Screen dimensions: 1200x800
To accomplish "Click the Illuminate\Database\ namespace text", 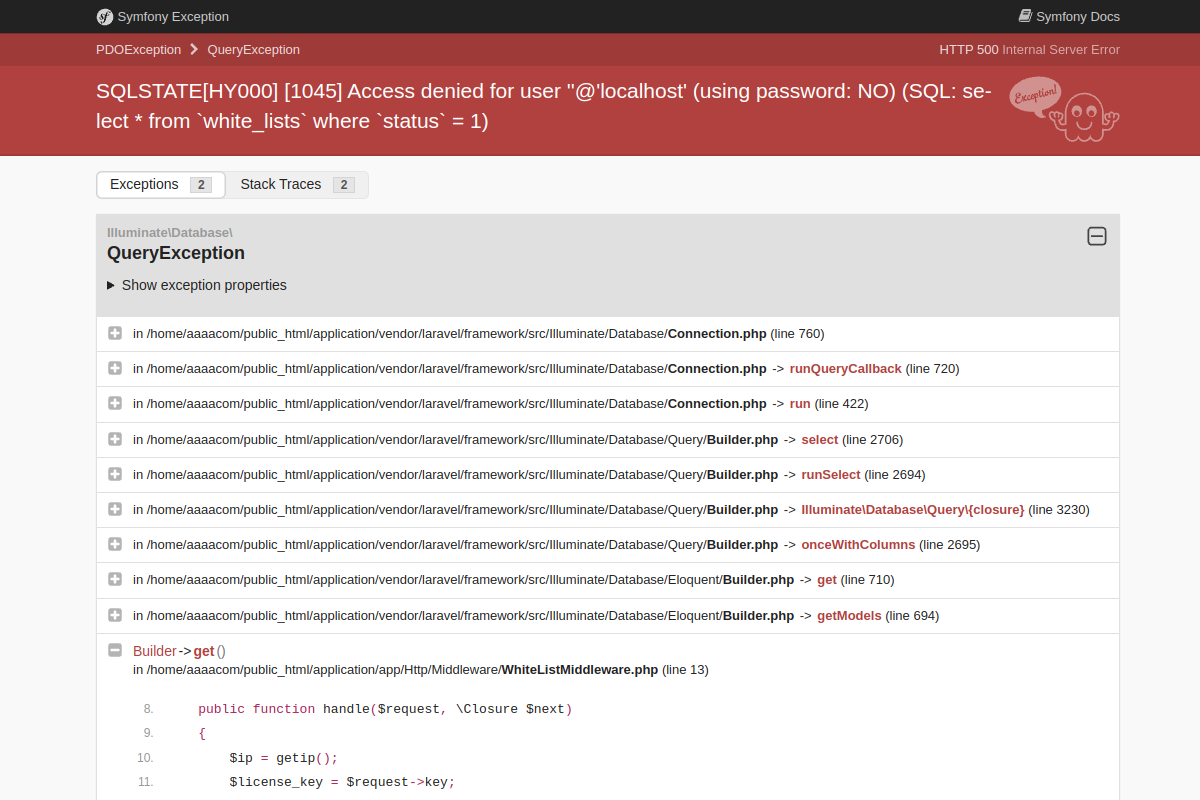I will [170, 232].
